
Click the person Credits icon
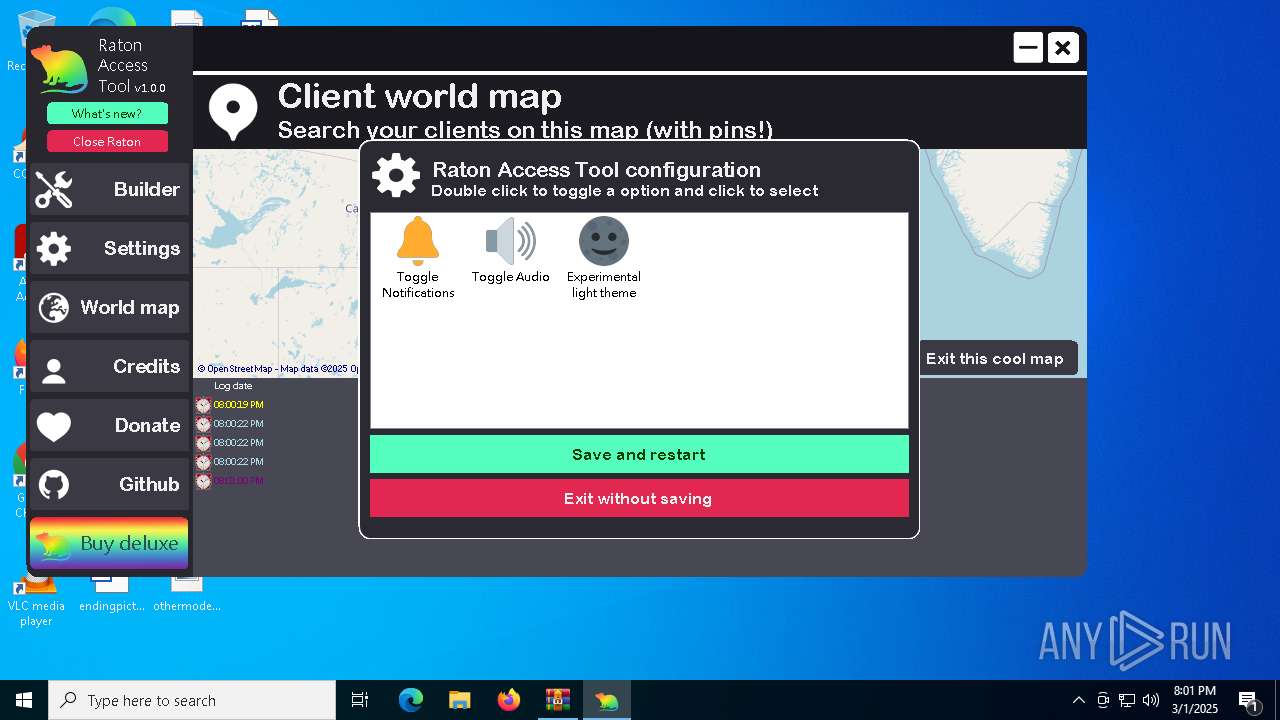54,371
